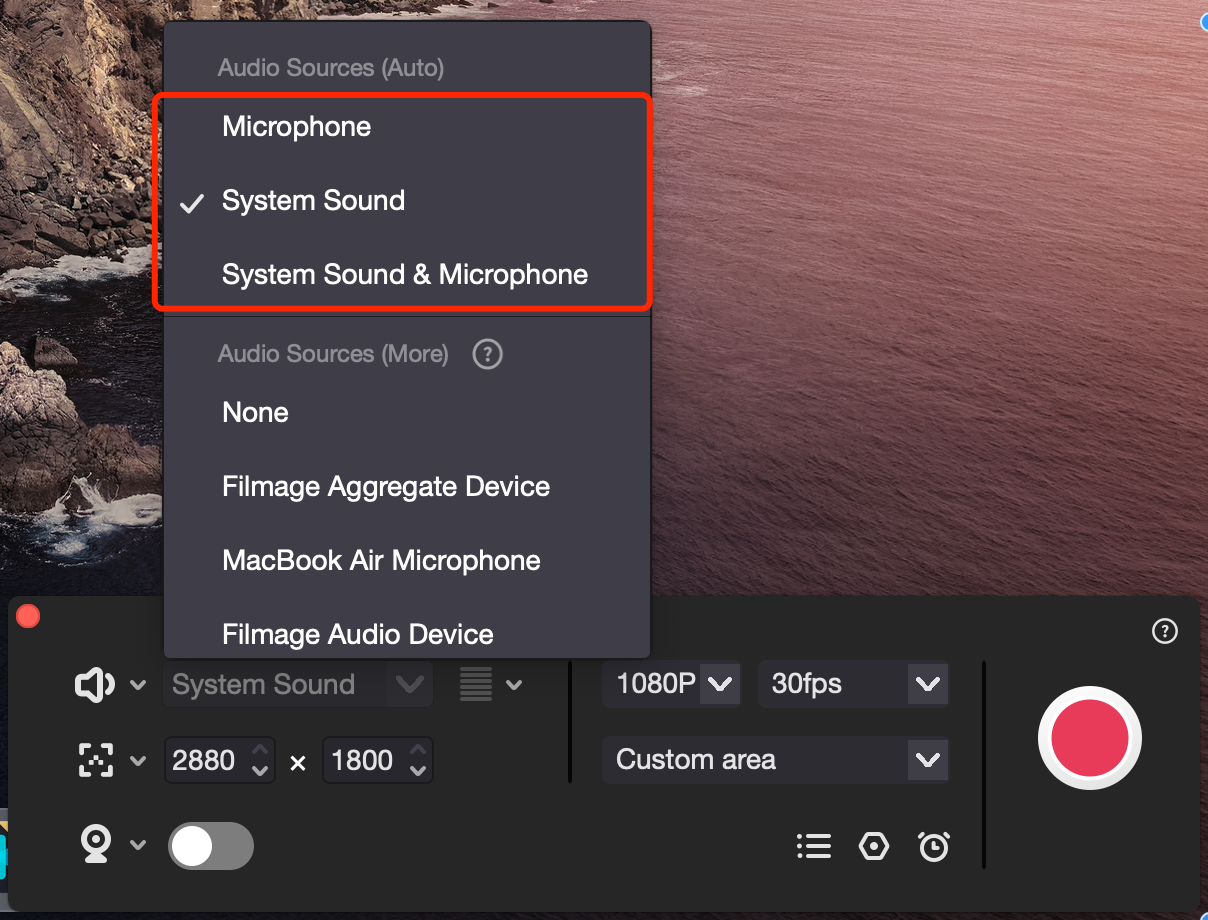Click the audio level bars icon
The width and height of the screenshot is (1208, 920).
coord(476,685)
